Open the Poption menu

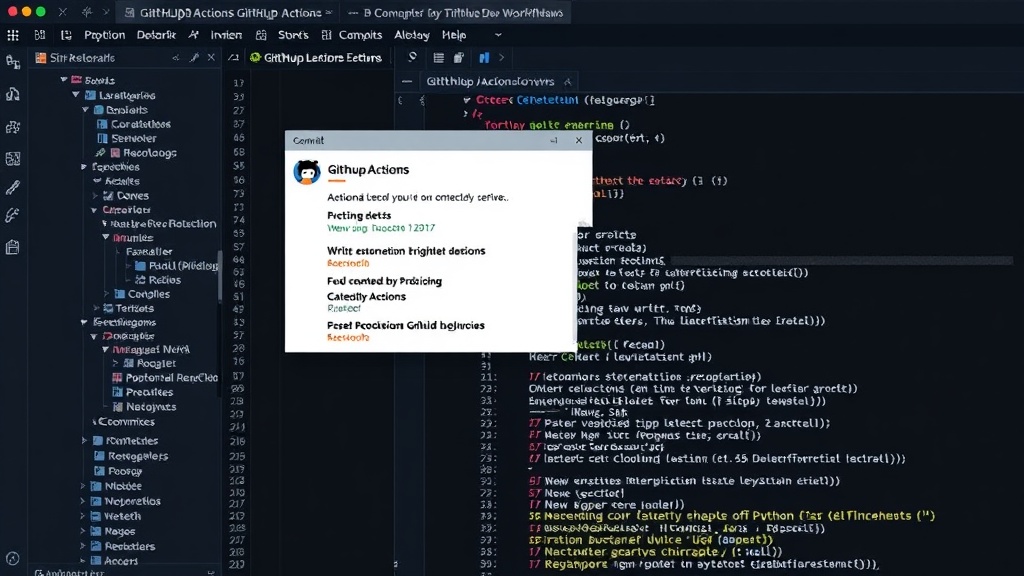(104, 35)
